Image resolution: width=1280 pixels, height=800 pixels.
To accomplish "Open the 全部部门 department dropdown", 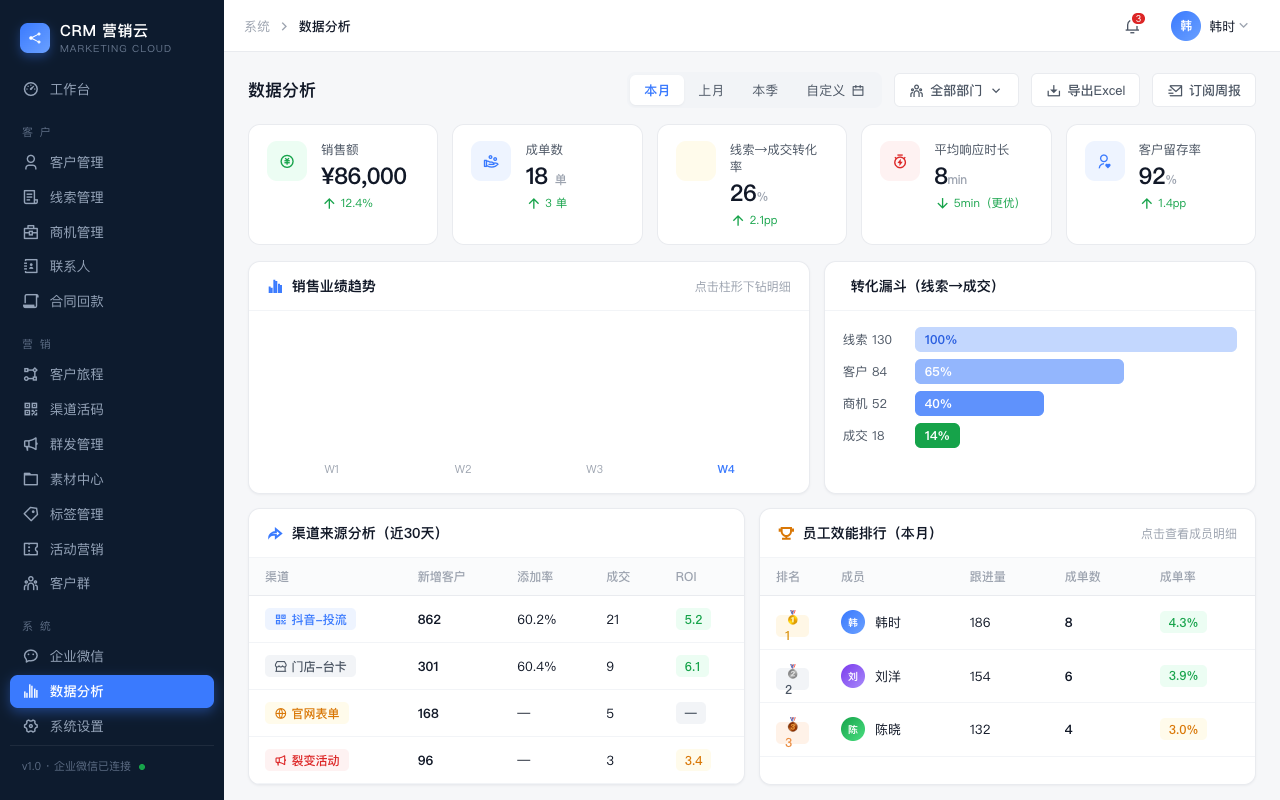I will pos(956,90).
